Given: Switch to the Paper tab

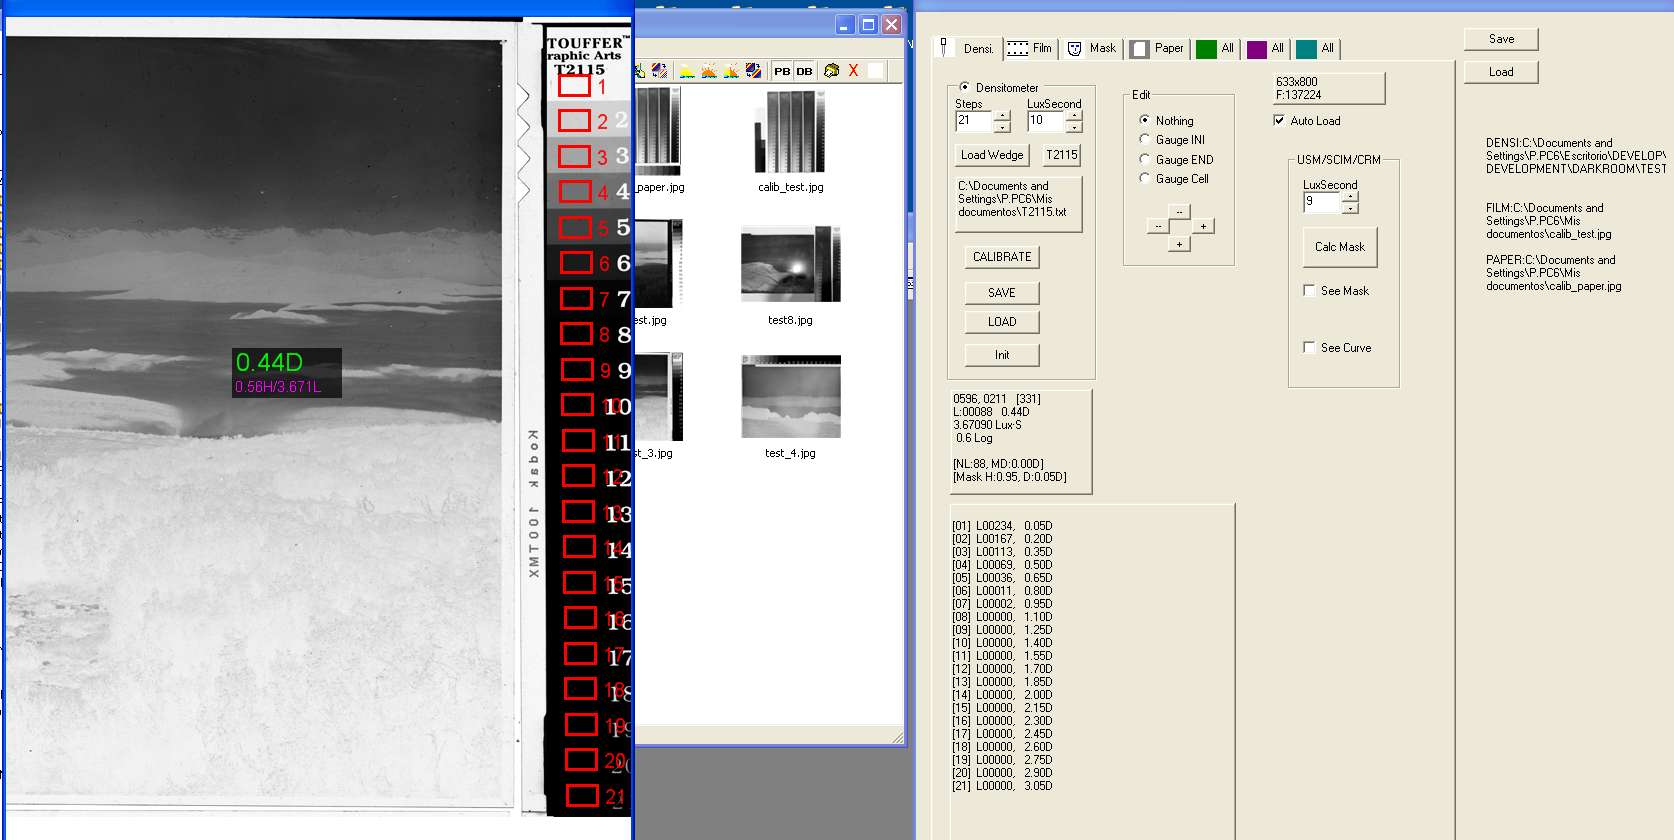Looking at the screenshot, I should point(1157,48).
